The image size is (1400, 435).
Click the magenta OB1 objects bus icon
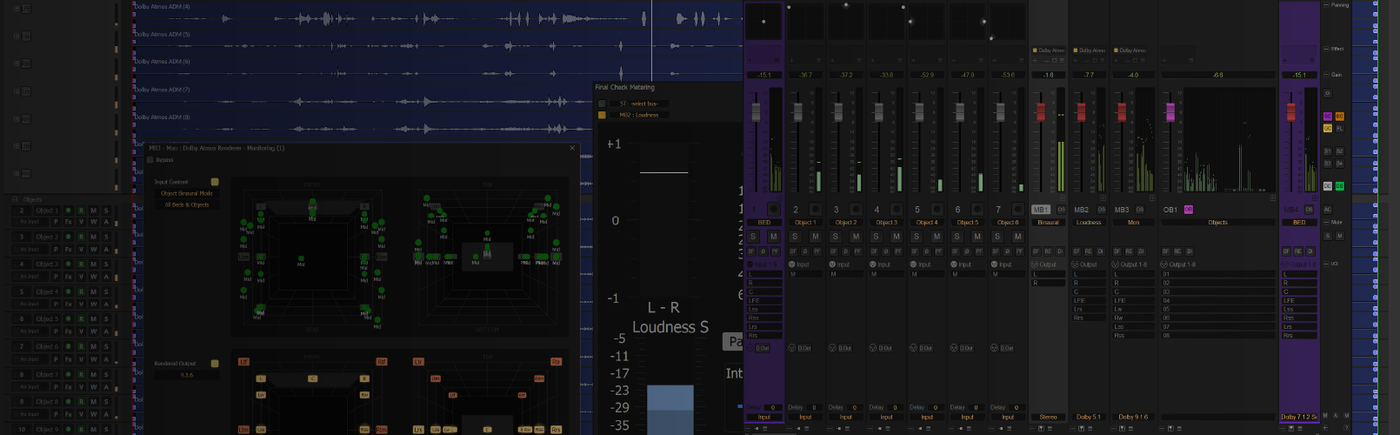(1188, 210)
